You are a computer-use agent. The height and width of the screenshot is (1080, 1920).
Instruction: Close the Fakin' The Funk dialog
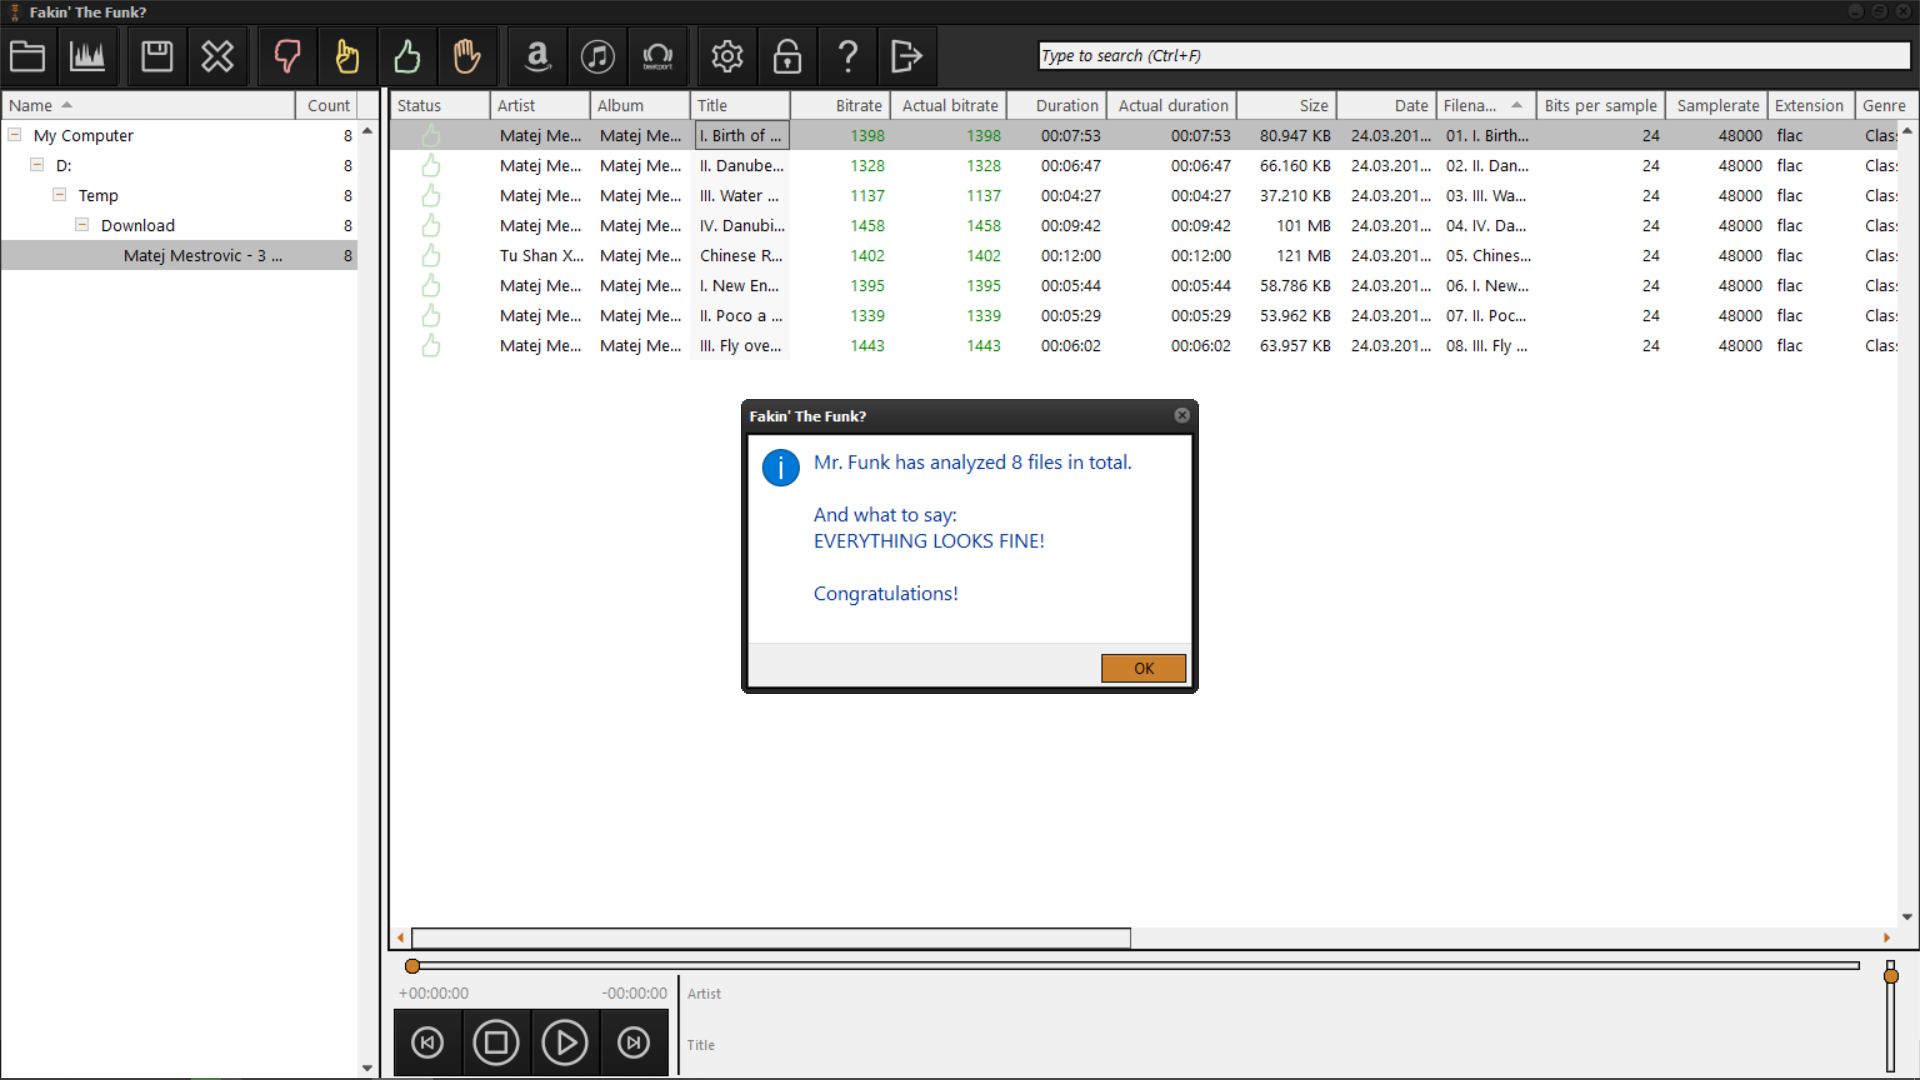coord(1182,415)
